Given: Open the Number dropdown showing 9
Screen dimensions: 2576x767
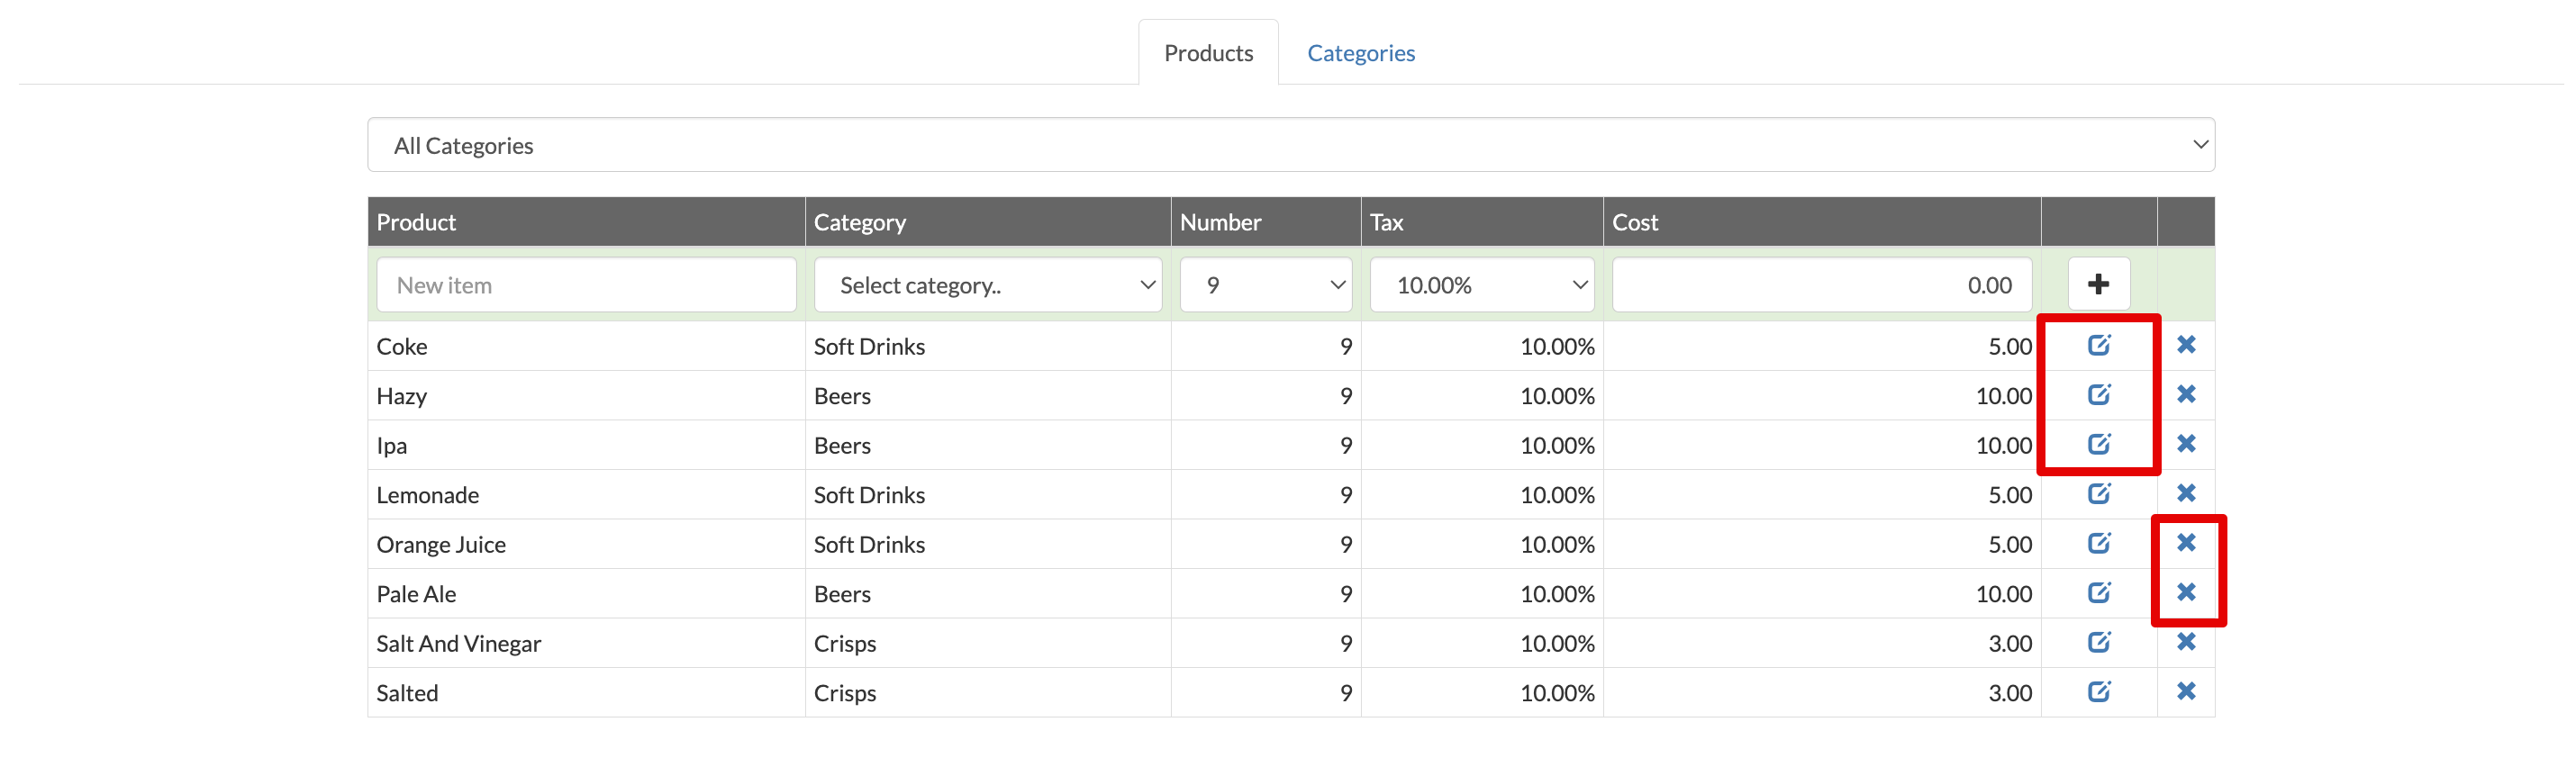Looking at the screenshot, I should click(1265, 285).
